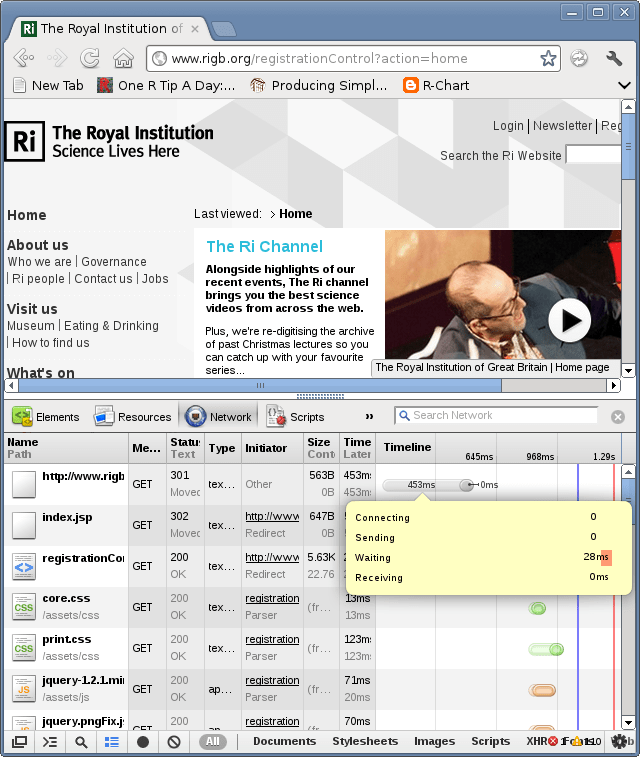Screen dimensions: 640x757
Task: Sort by the Status column header
Action: click(186, 448)
